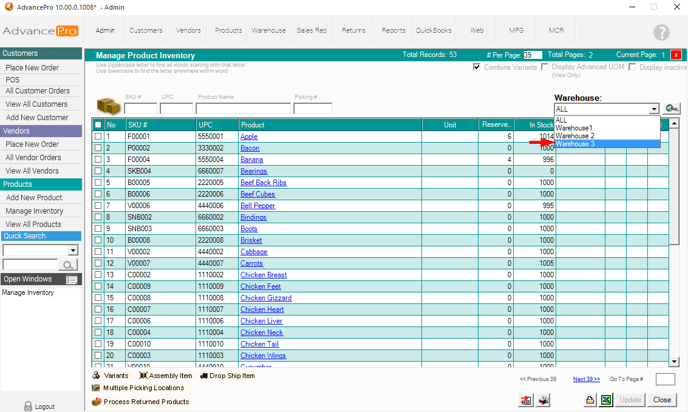688x412 pixels.
Task: Click the Process Returned Products icon
Action: pos(97,402)
